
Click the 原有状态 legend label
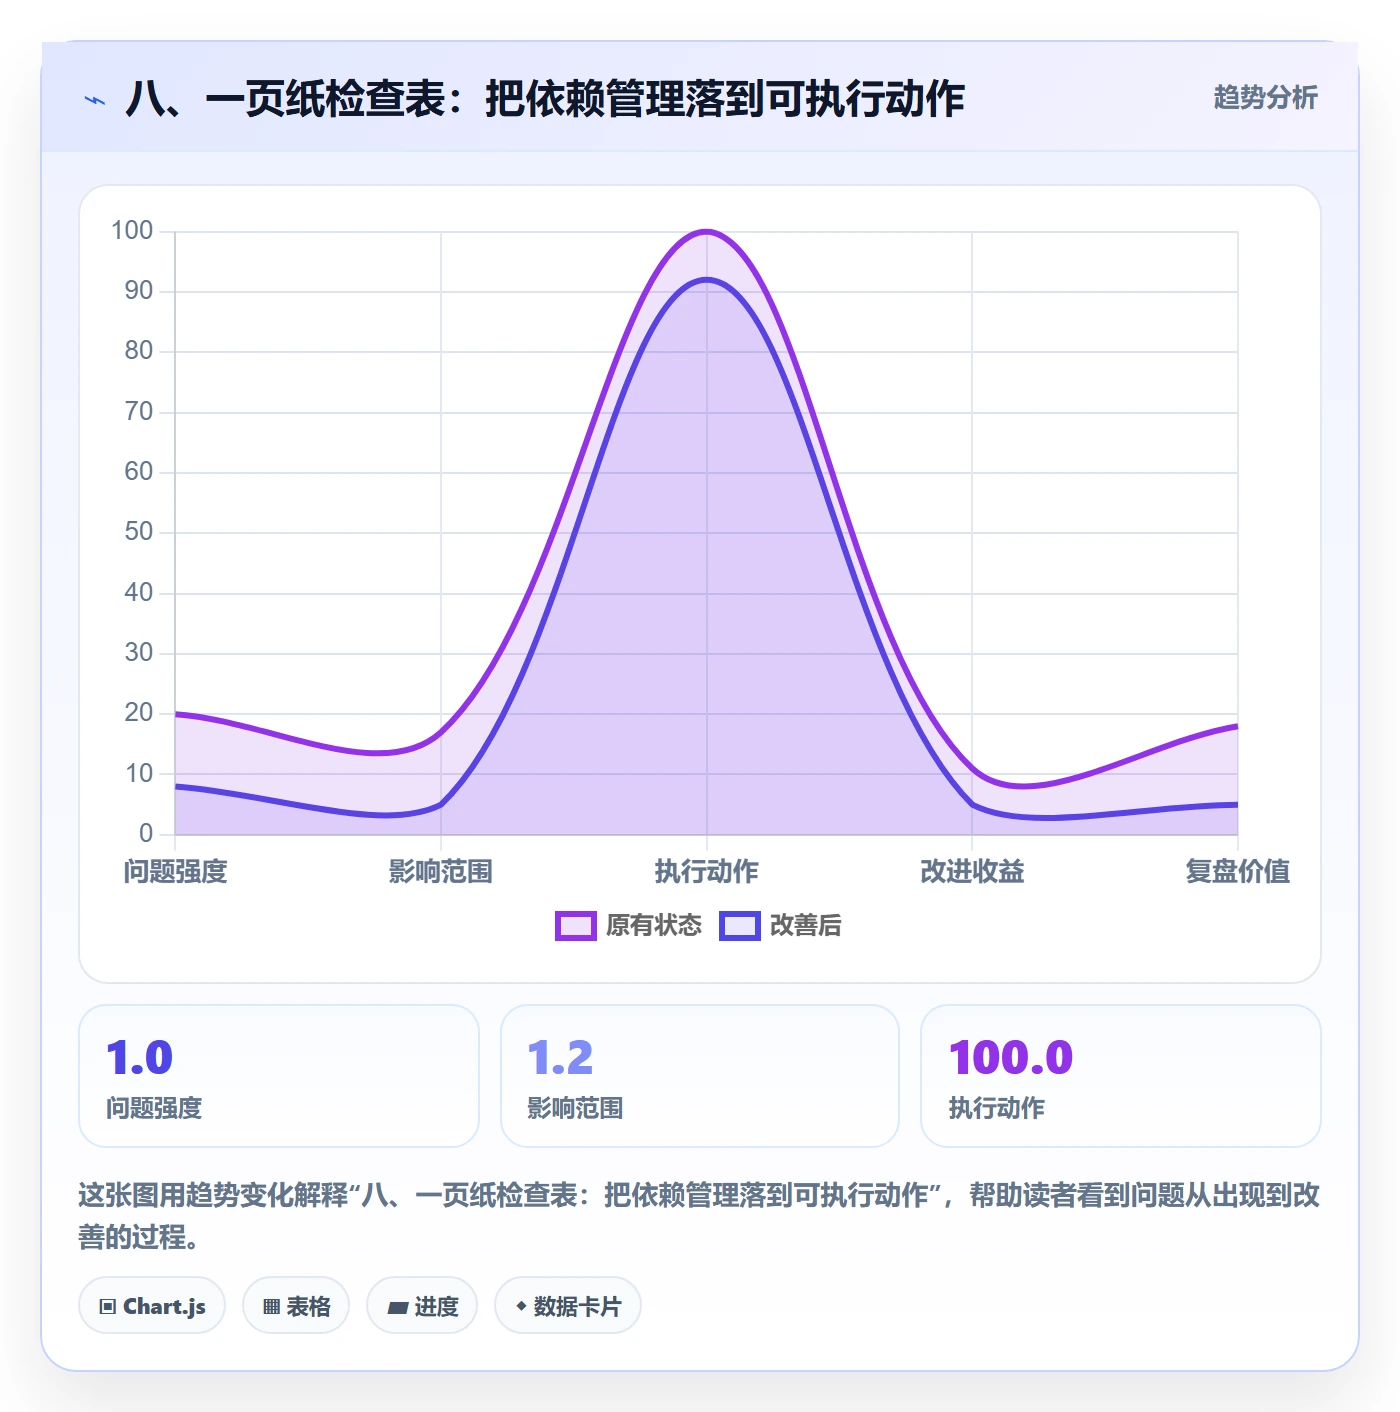[x=654, y=925]
